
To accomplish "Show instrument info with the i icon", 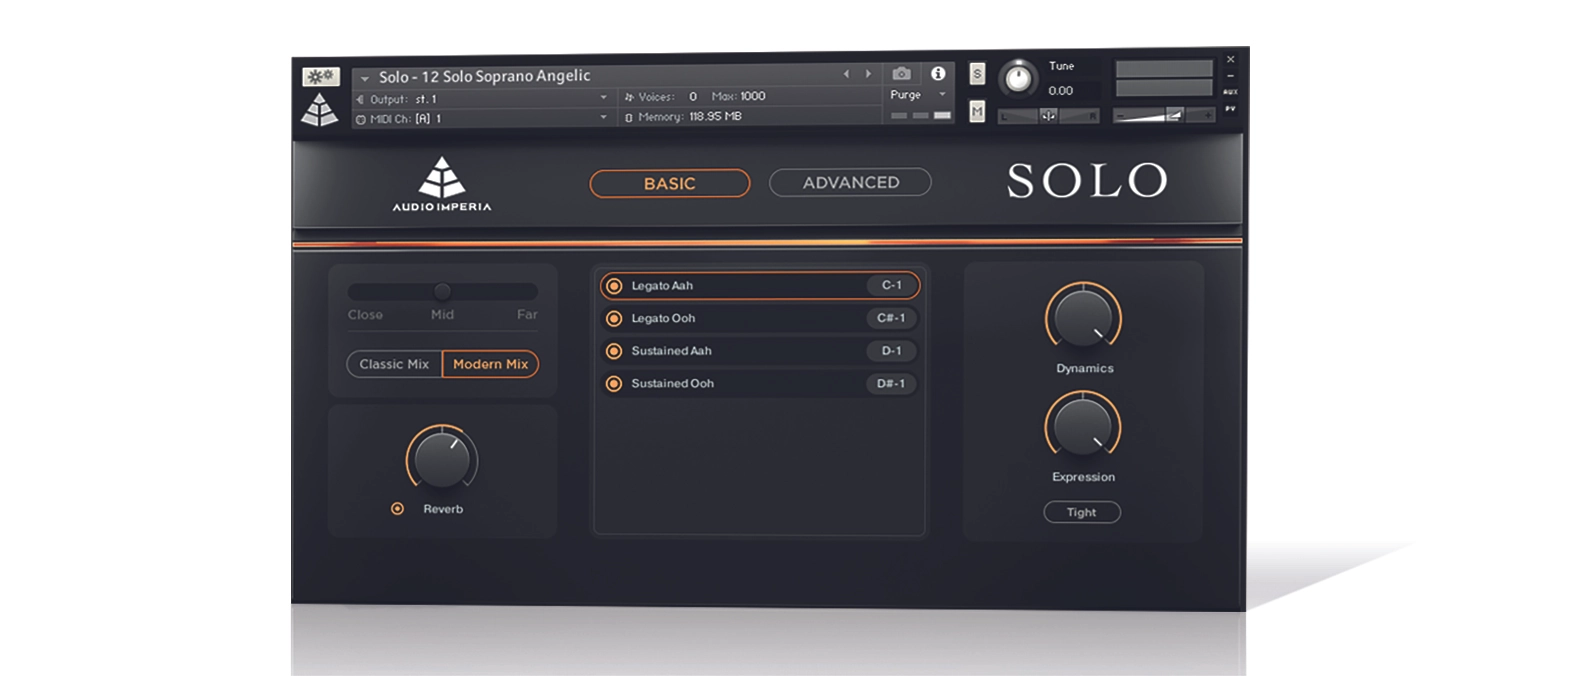I will click(938, 74).
